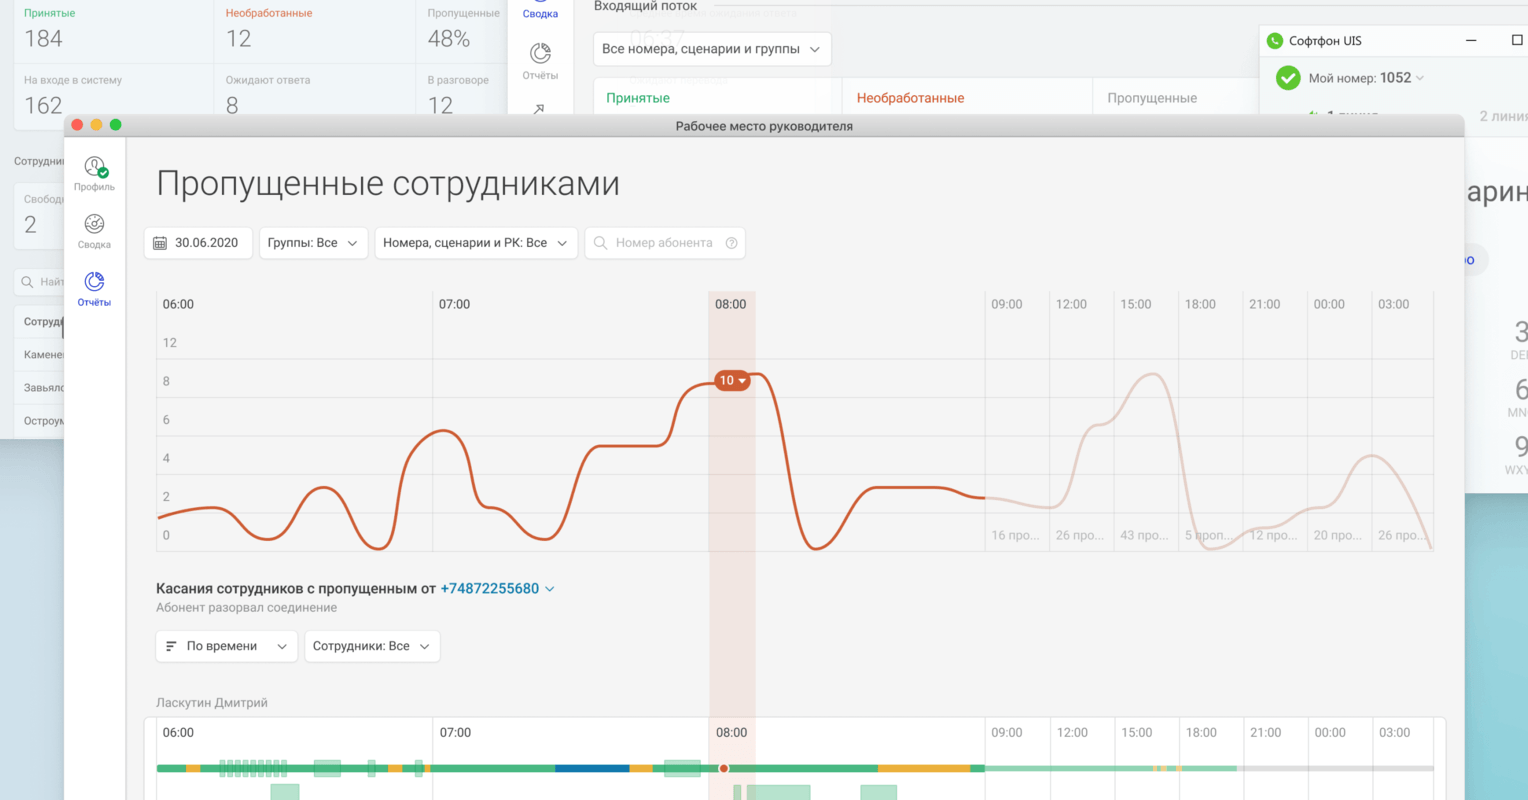Click the Номер абонента search field
Viewport: 1528px width, 800px height.
665,243
